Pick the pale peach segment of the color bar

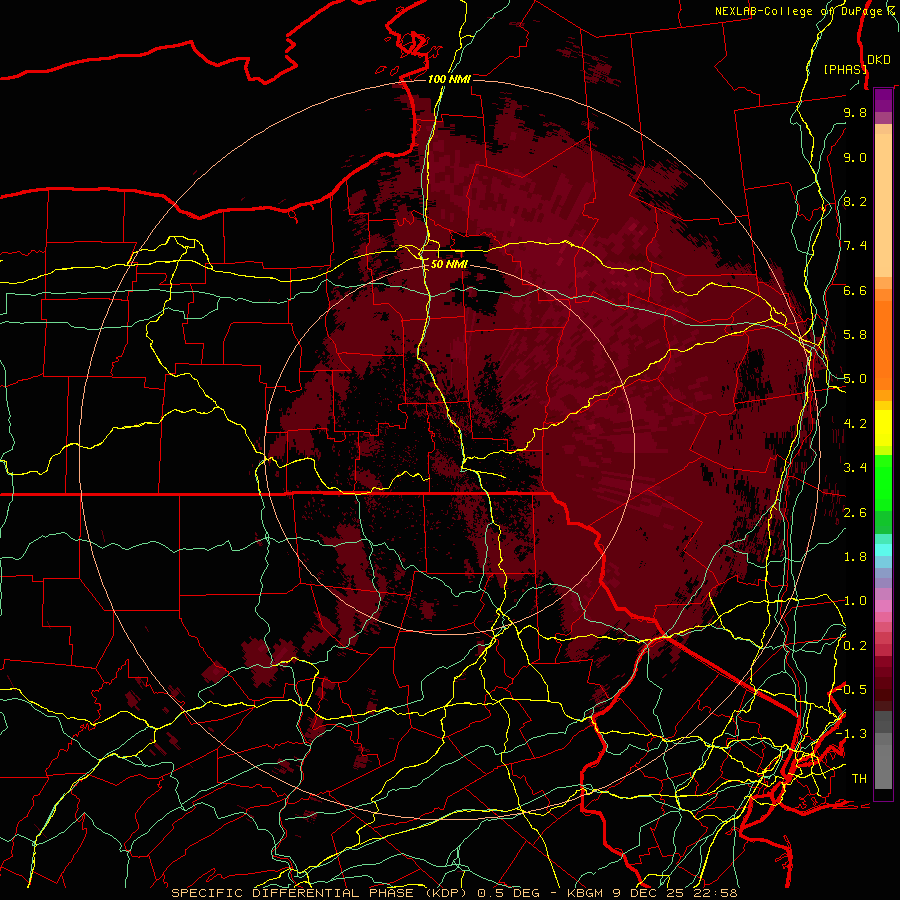pyautogui.click(x=883, y=205)
